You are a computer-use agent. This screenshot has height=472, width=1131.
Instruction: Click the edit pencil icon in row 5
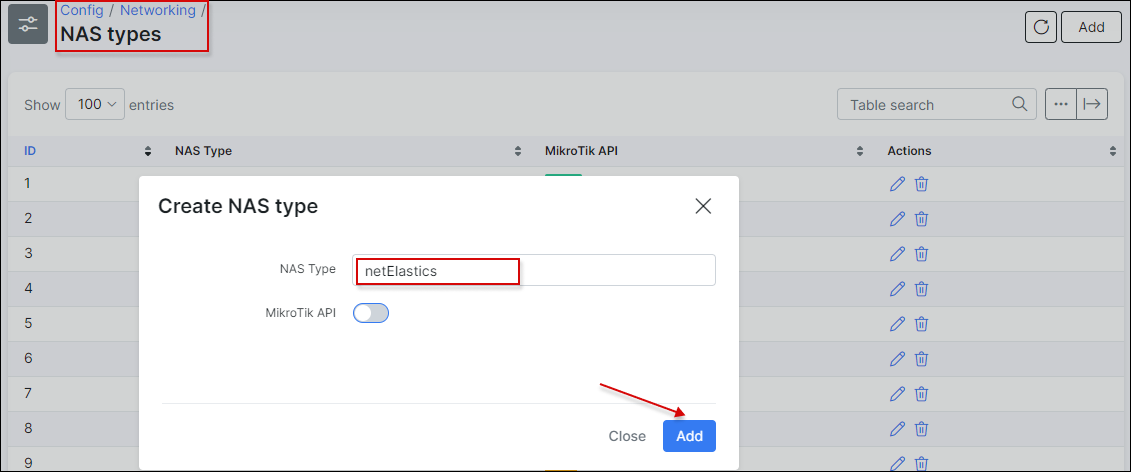click(897, 324)
